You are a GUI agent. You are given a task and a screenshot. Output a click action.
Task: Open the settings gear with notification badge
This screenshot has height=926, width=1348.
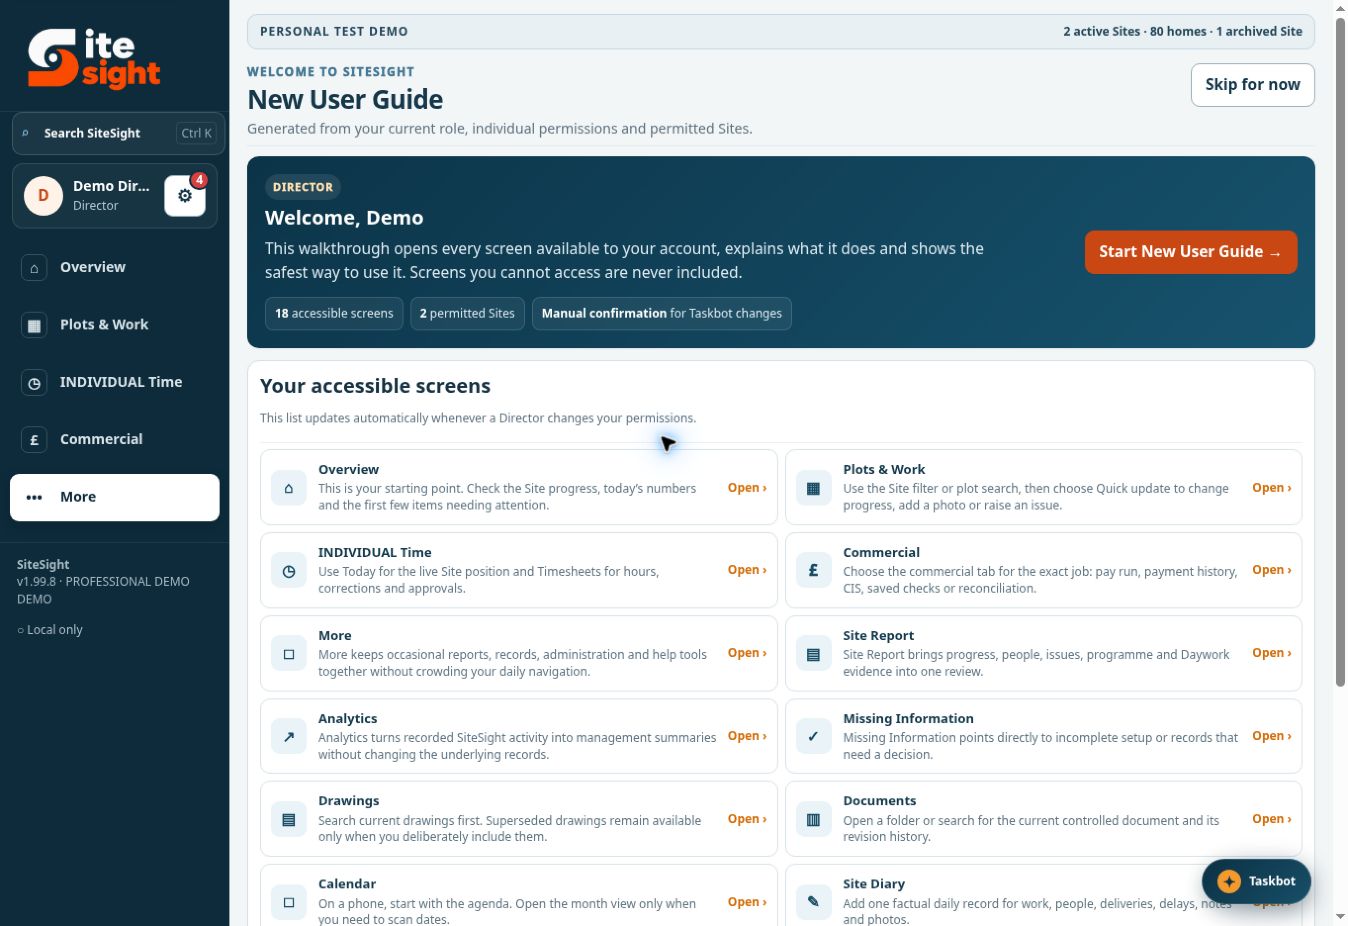pos(185,196)
